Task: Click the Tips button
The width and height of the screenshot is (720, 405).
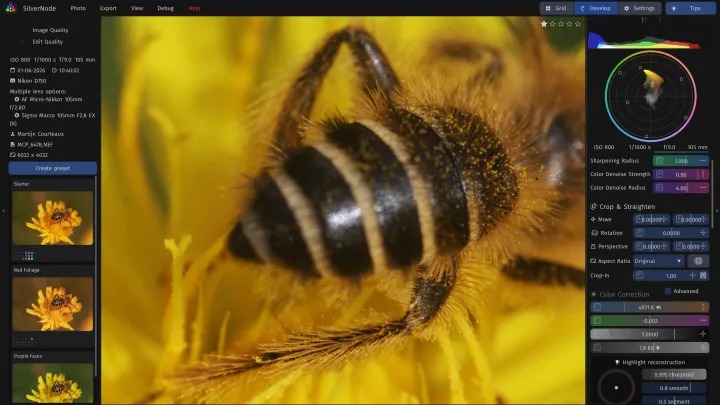Action: [x=690, y=8]
